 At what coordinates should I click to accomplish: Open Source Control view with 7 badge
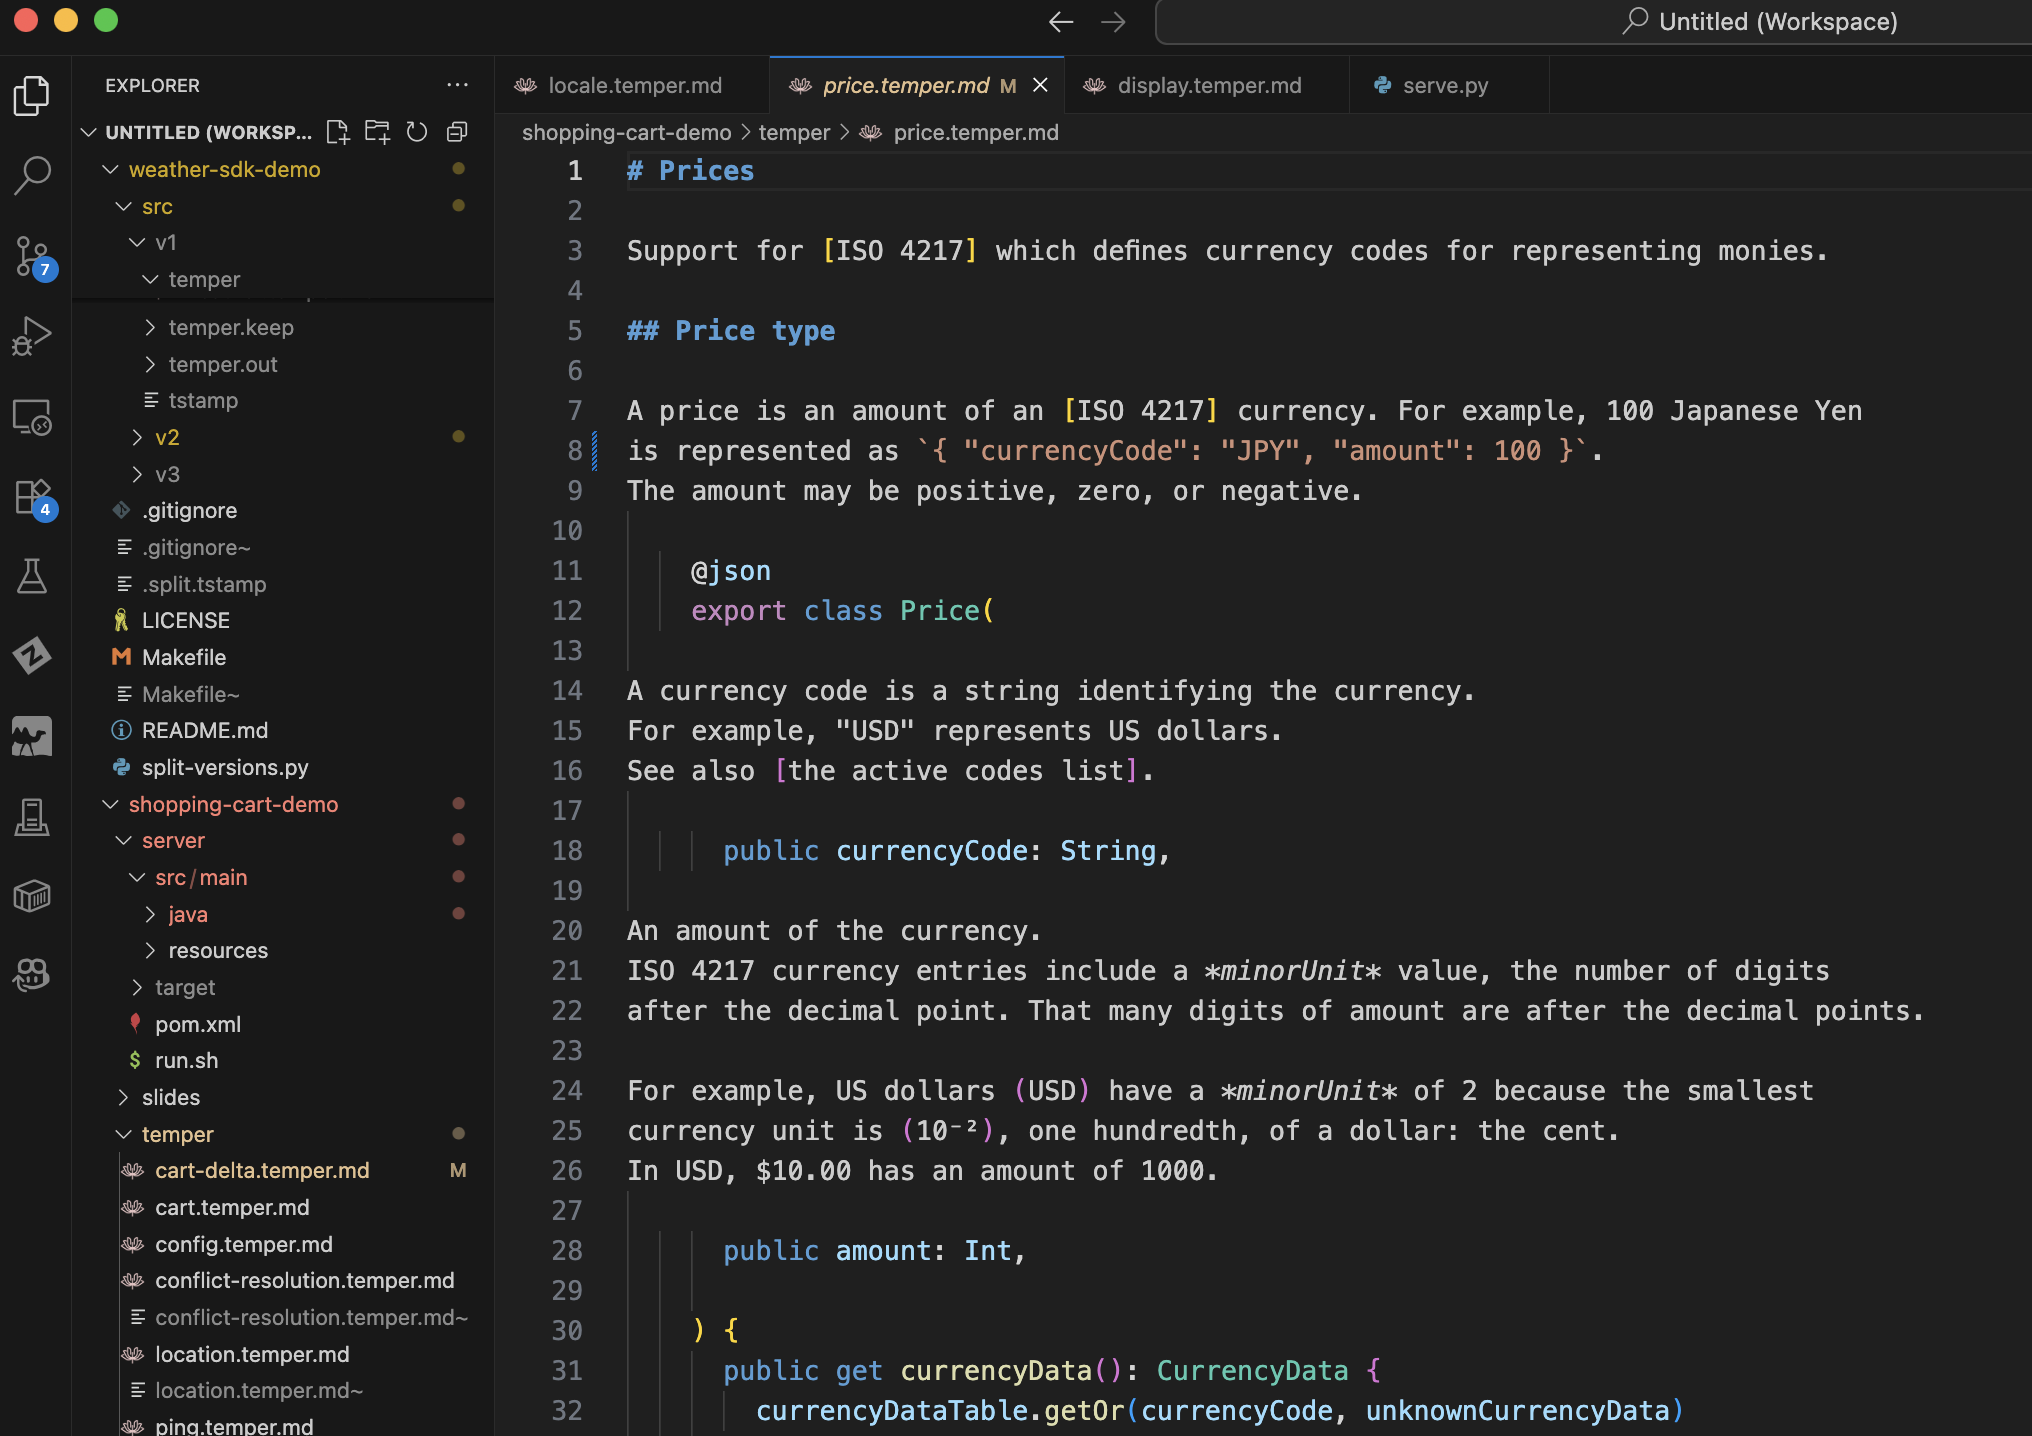[32, 256]
